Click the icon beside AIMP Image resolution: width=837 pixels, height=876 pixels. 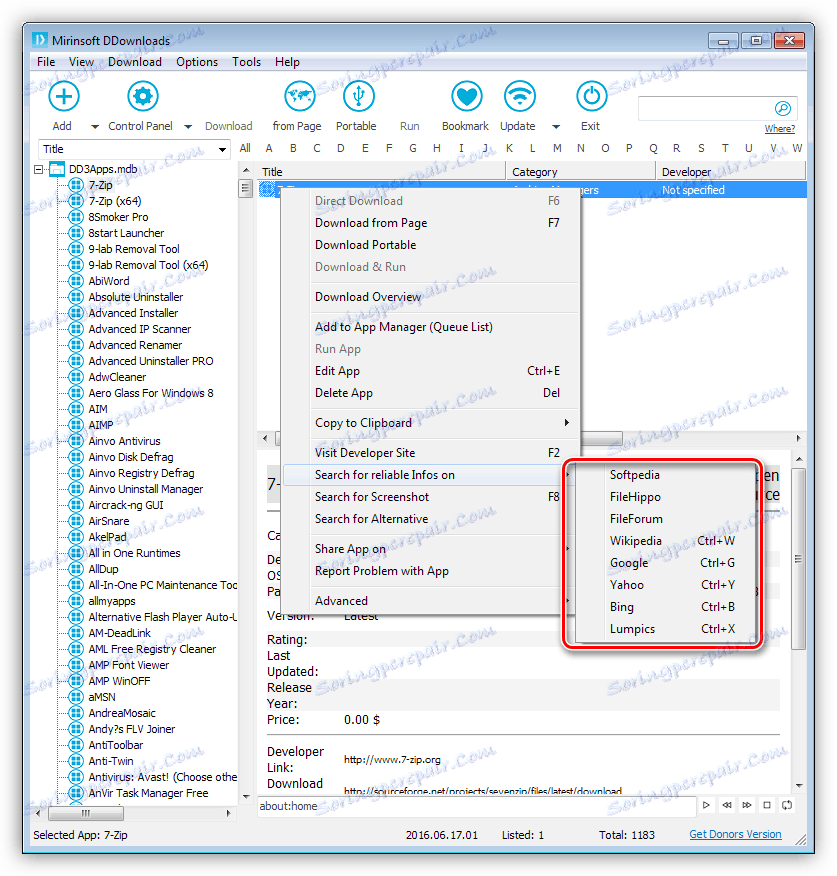75,425
